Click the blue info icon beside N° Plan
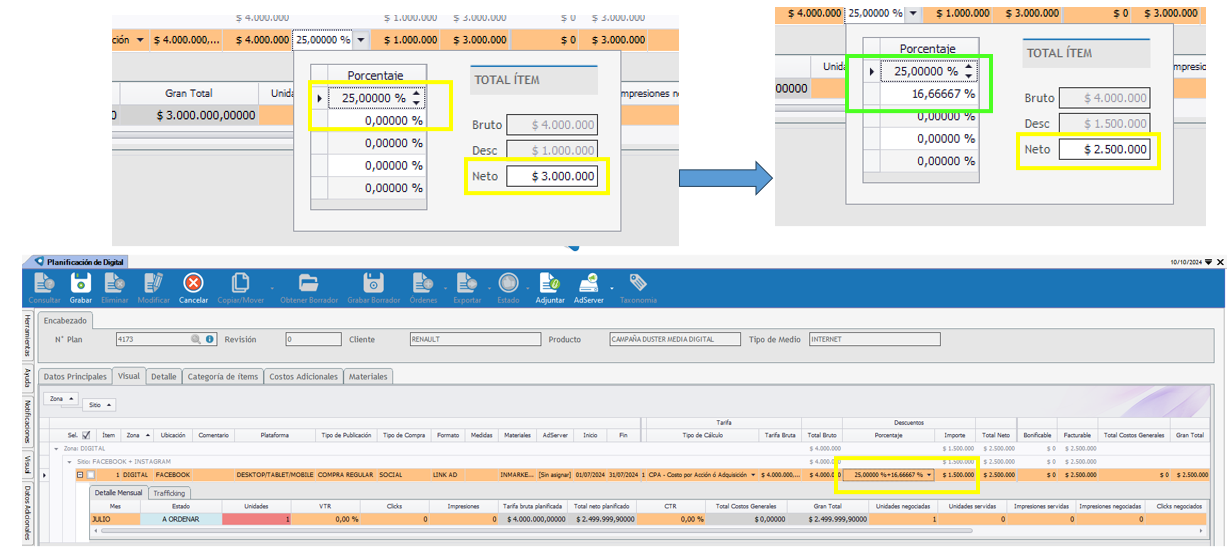The height and width of the screenshot is (549, 1227). [210, 339]
